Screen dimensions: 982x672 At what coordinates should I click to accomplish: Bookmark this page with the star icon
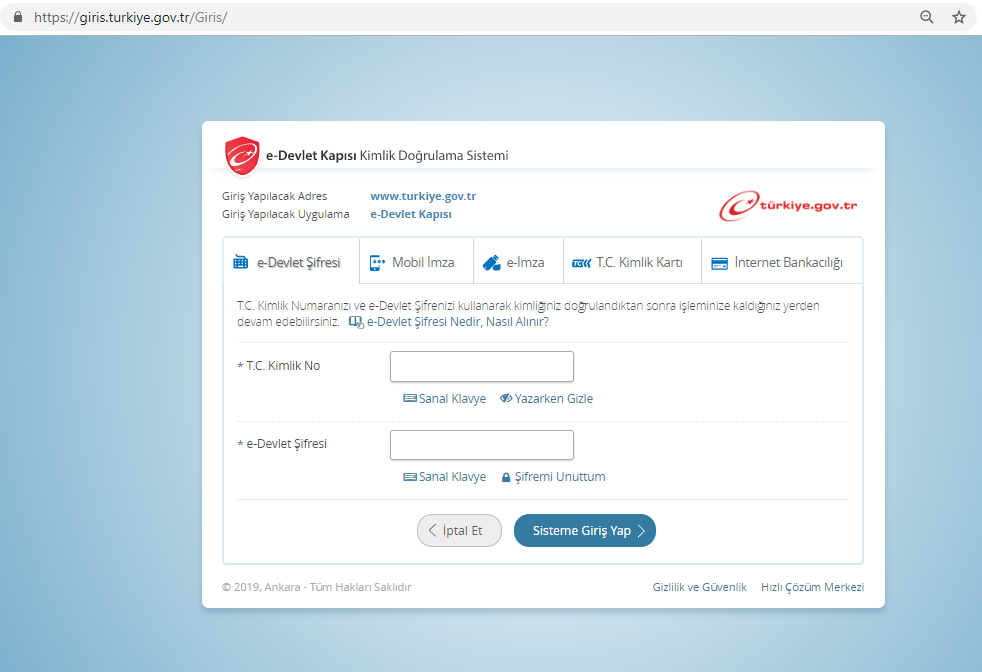point(959,17)
